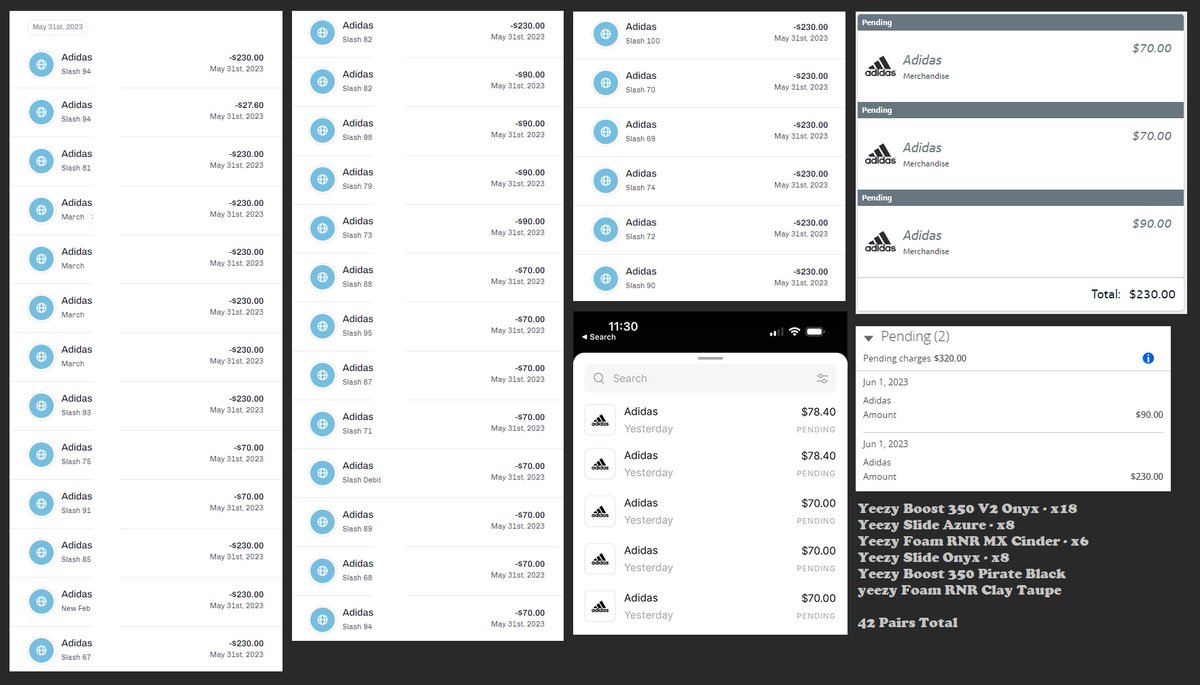Click the globe icon beside Slash 93
The height and width of the screenshot is (685, 1200).
(x=41, y=406)
